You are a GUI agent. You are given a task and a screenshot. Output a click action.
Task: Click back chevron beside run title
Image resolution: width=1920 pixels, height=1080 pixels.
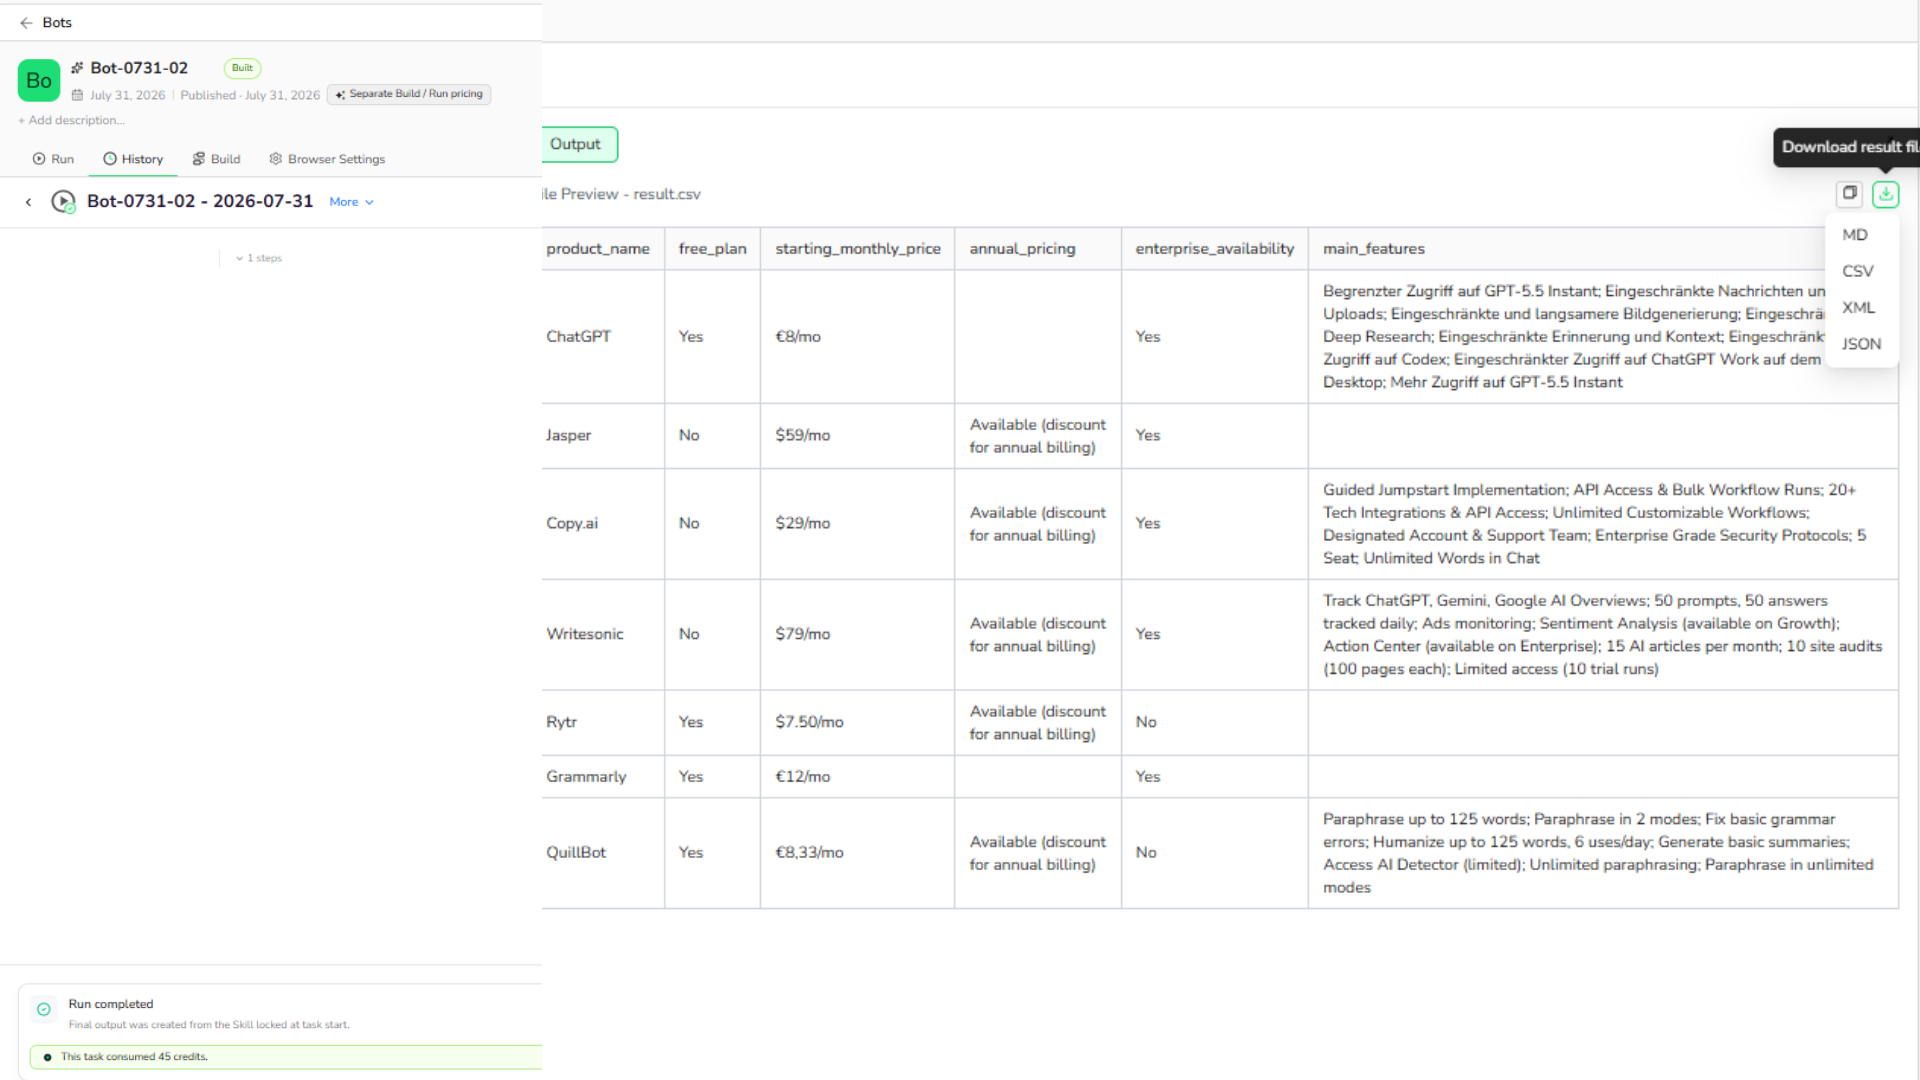pos(28,202)
